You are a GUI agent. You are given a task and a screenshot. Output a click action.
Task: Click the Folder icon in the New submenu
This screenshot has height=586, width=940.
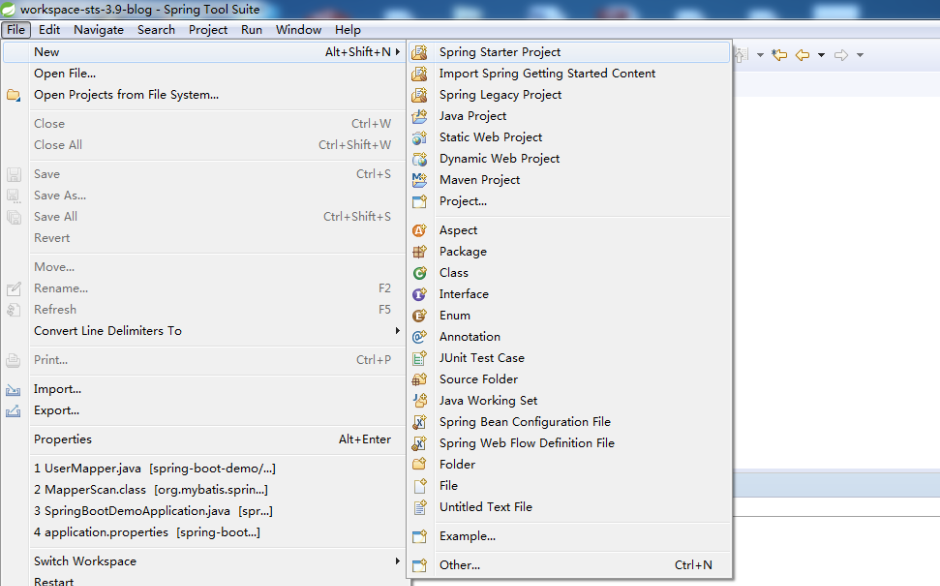click(420, 464)
